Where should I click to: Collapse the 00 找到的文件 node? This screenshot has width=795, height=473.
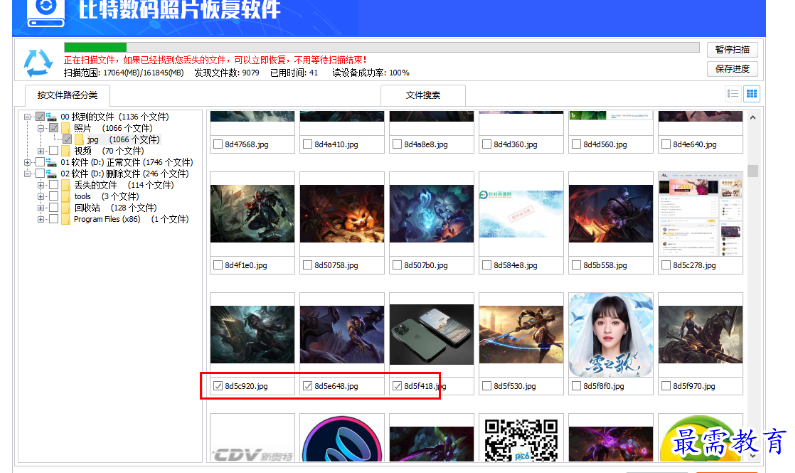coord(27,117)
